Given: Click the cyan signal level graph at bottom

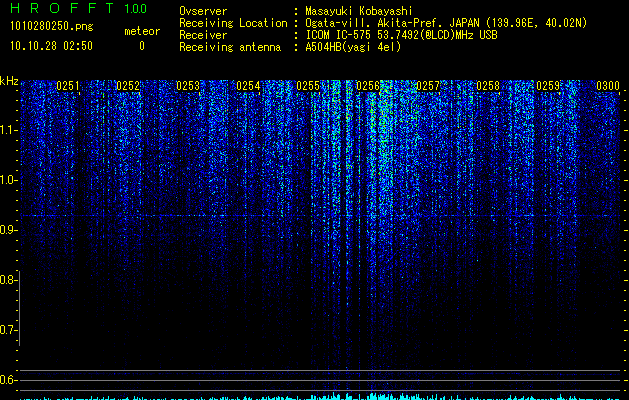Looking at the screenshot, I should tap(320, 397).
